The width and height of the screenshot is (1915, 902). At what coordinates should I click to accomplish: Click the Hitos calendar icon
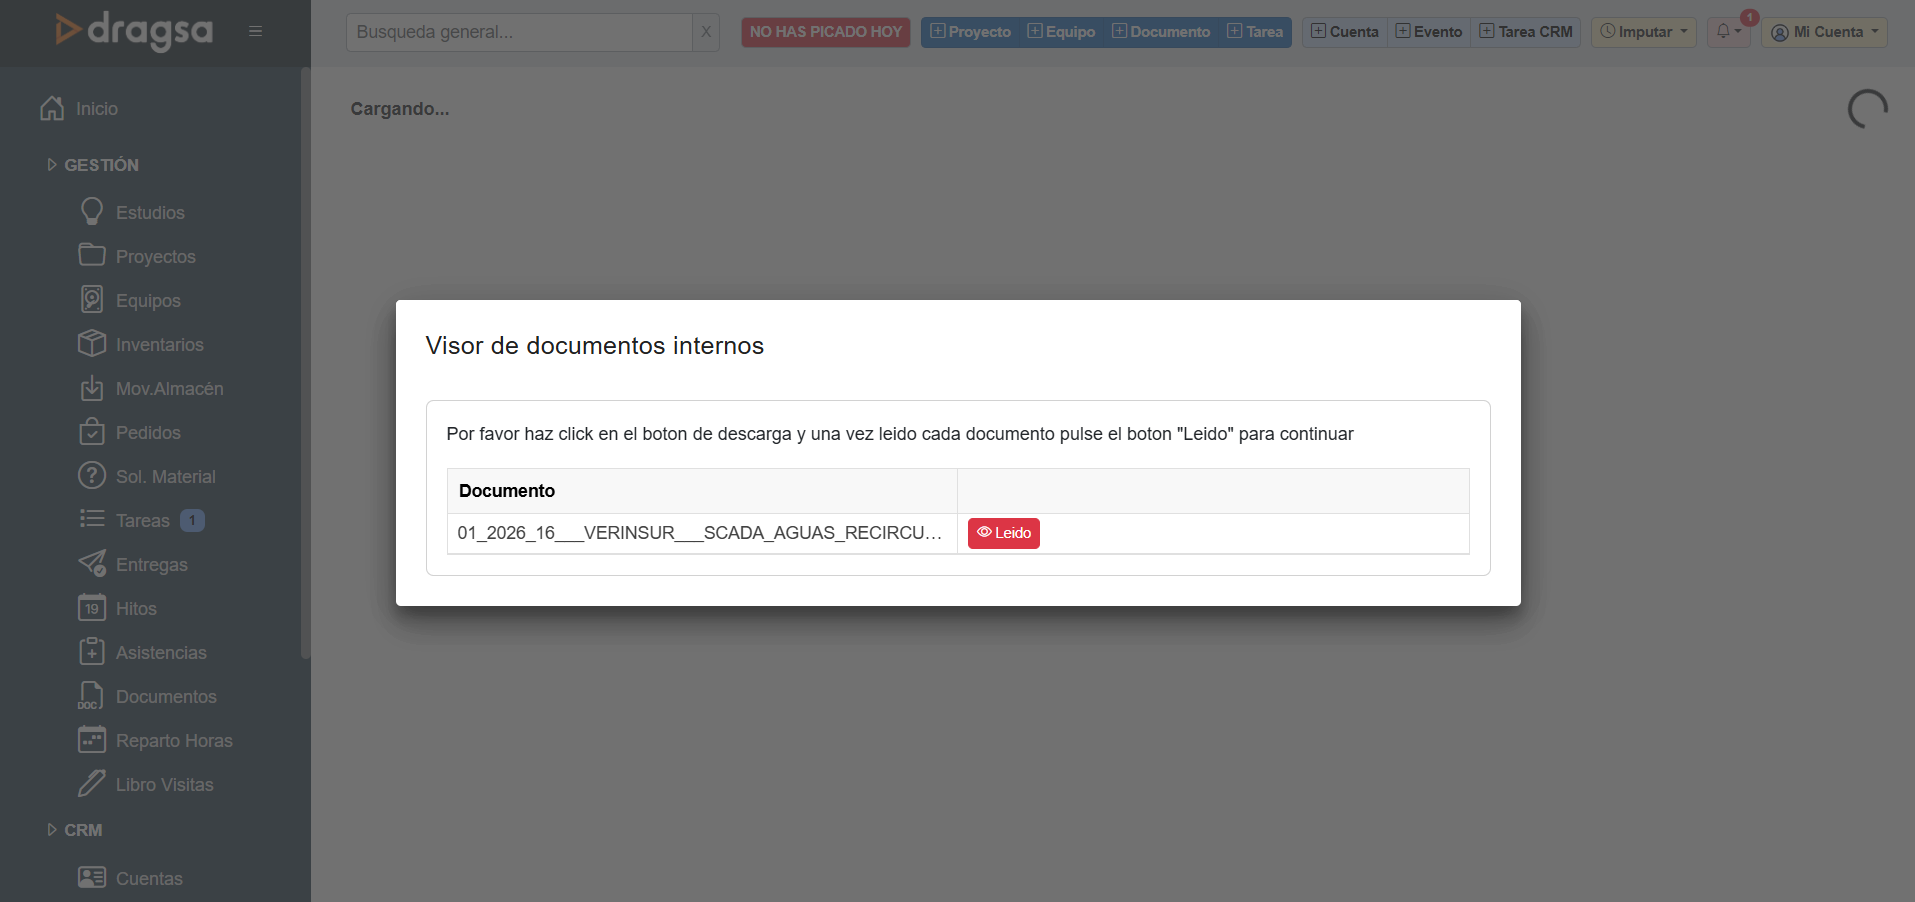(x=92, y=608)
